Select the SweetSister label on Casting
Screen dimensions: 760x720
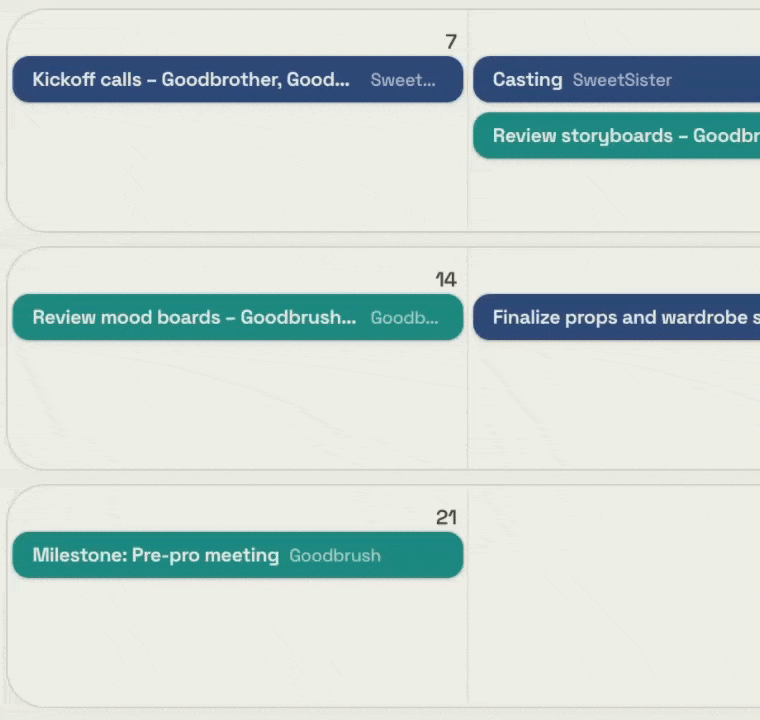(622, 80)
